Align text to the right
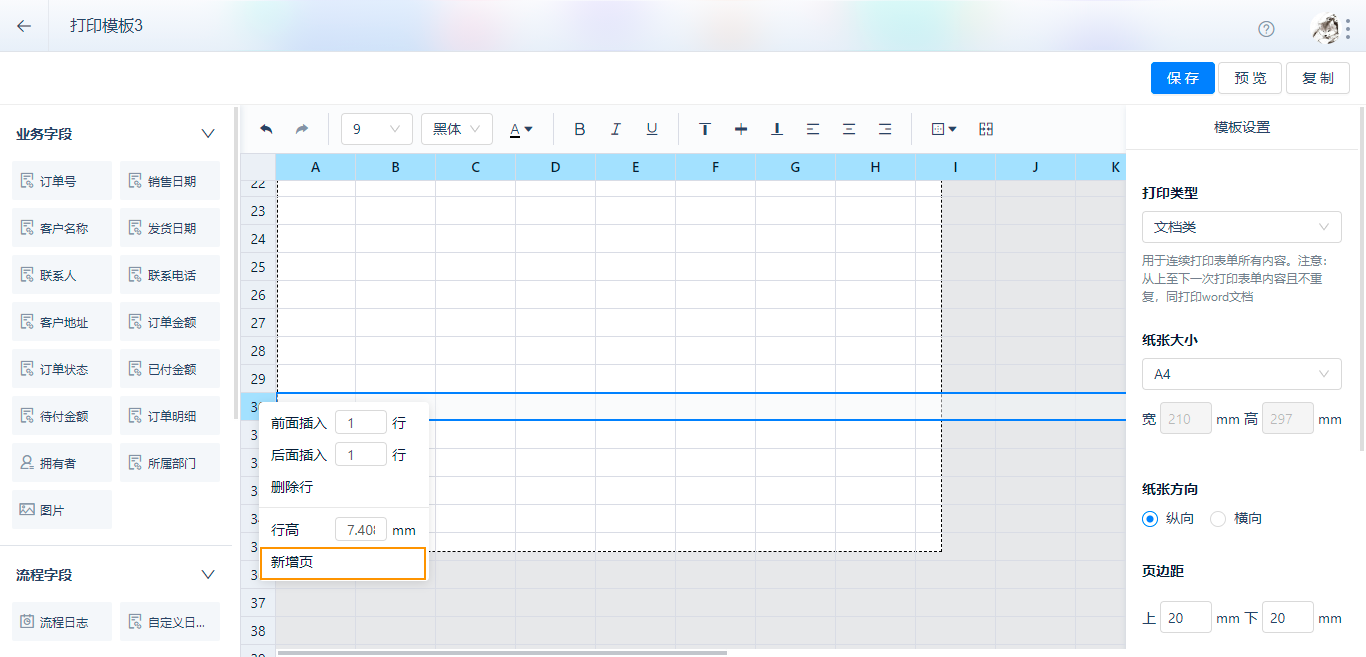 pos(885,129)
